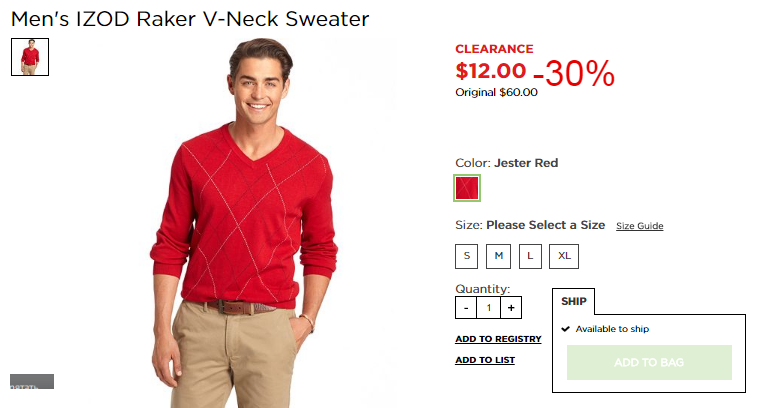Select the red sweater thumbnail image

pyautogui.click(x=30, y=57)
